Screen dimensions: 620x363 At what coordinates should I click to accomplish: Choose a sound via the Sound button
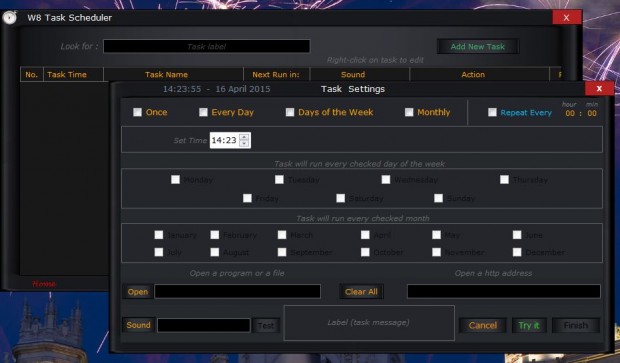(x=138, y=325)
